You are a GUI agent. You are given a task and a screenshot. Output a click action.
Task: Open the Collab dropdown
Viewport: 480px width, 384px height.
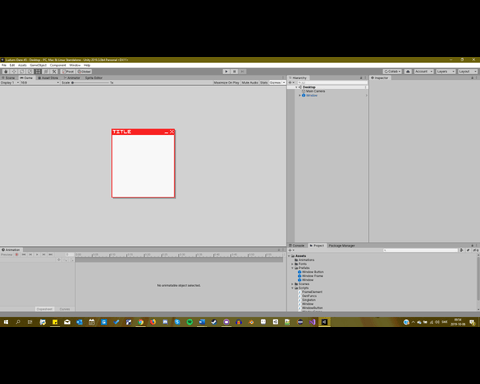tap(392, 71)
